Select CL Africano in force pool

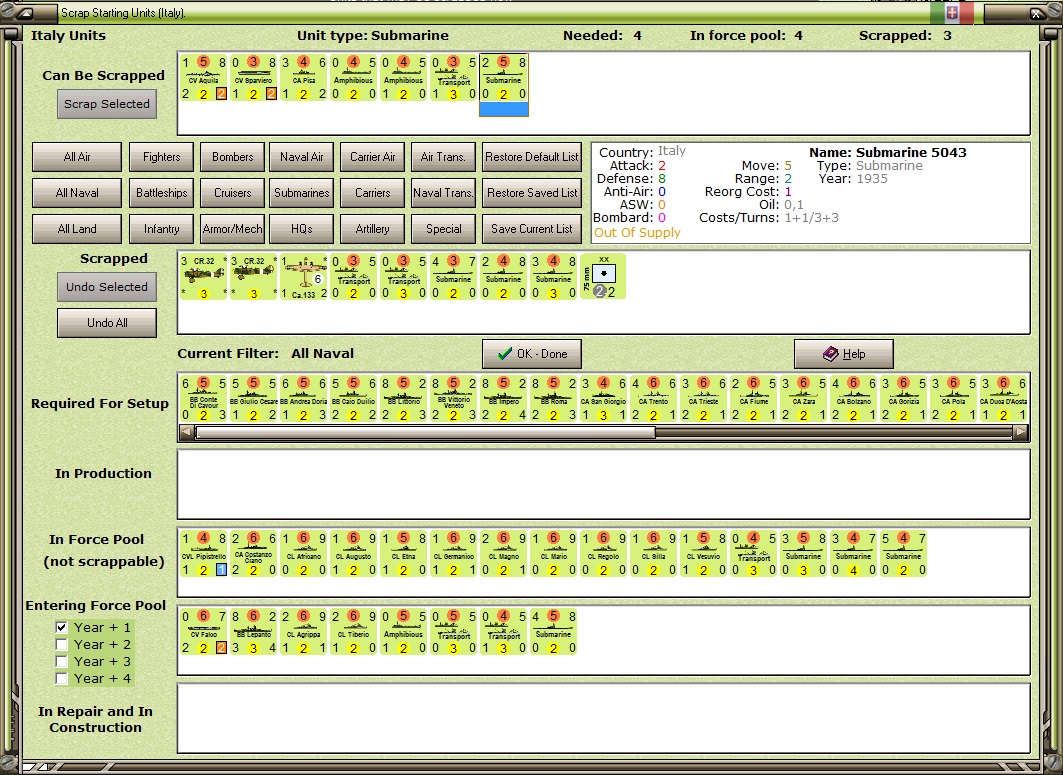tap(304, 554)
